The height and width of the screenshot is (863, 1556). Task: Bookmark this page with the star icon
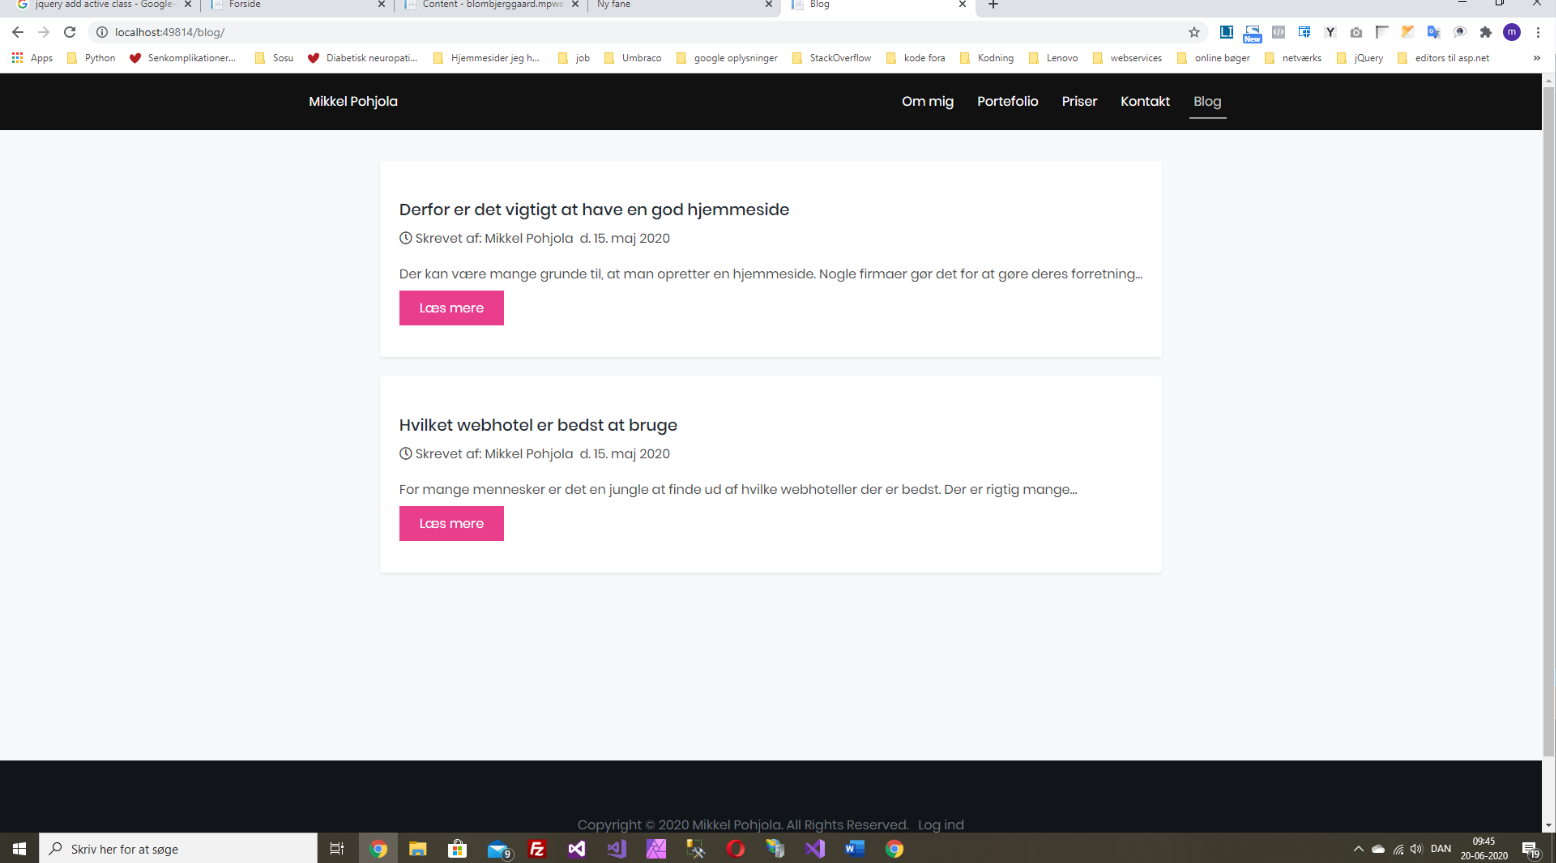tap(1194, 32)
